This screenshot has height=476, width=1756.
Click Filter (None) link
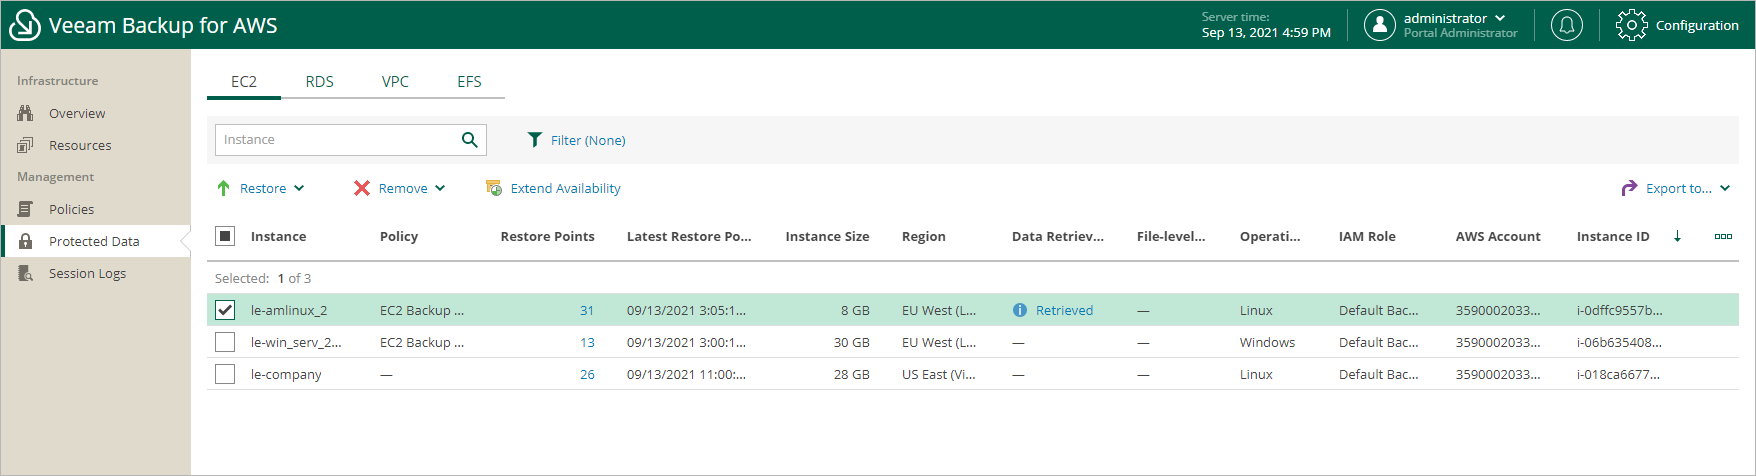tap(588, 140)
